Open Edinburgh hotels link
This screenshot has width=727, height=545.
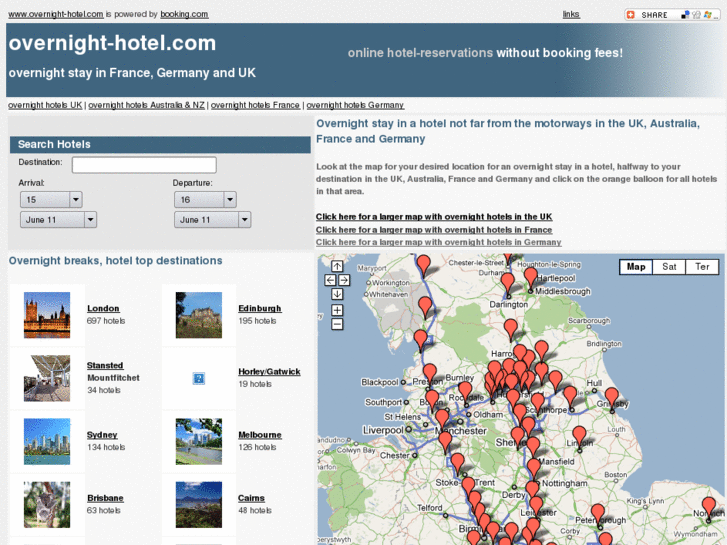point(260,308)
